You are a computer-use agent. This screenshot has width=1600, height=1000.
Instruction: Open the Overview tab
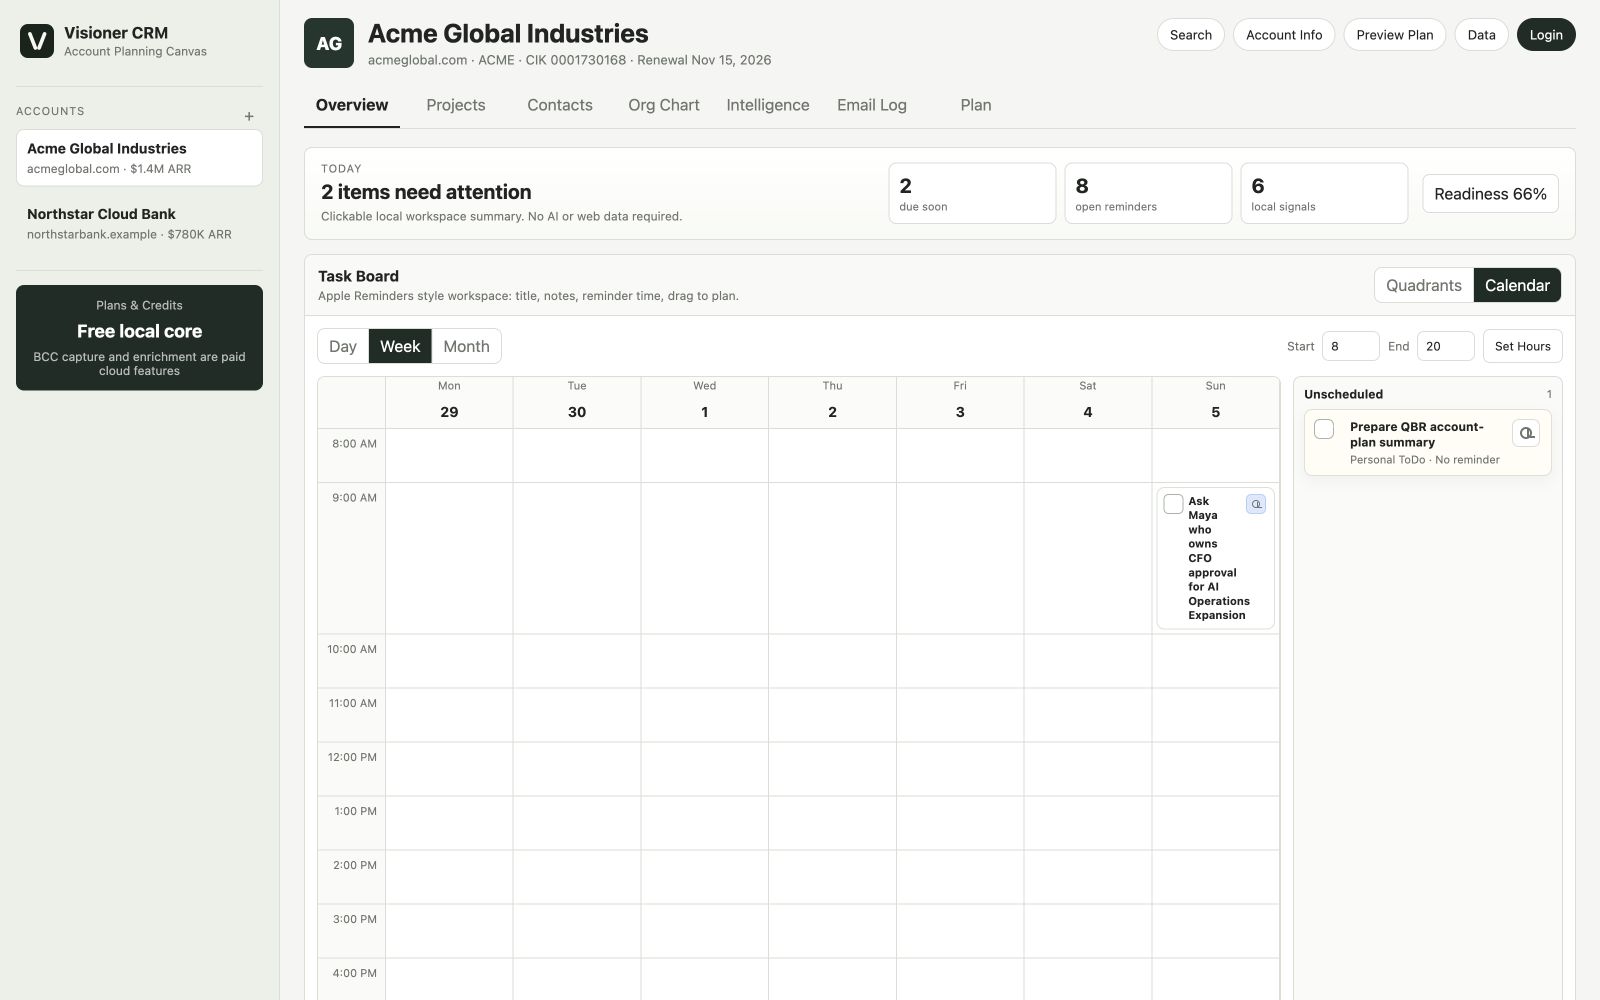[x=352, y=105]
